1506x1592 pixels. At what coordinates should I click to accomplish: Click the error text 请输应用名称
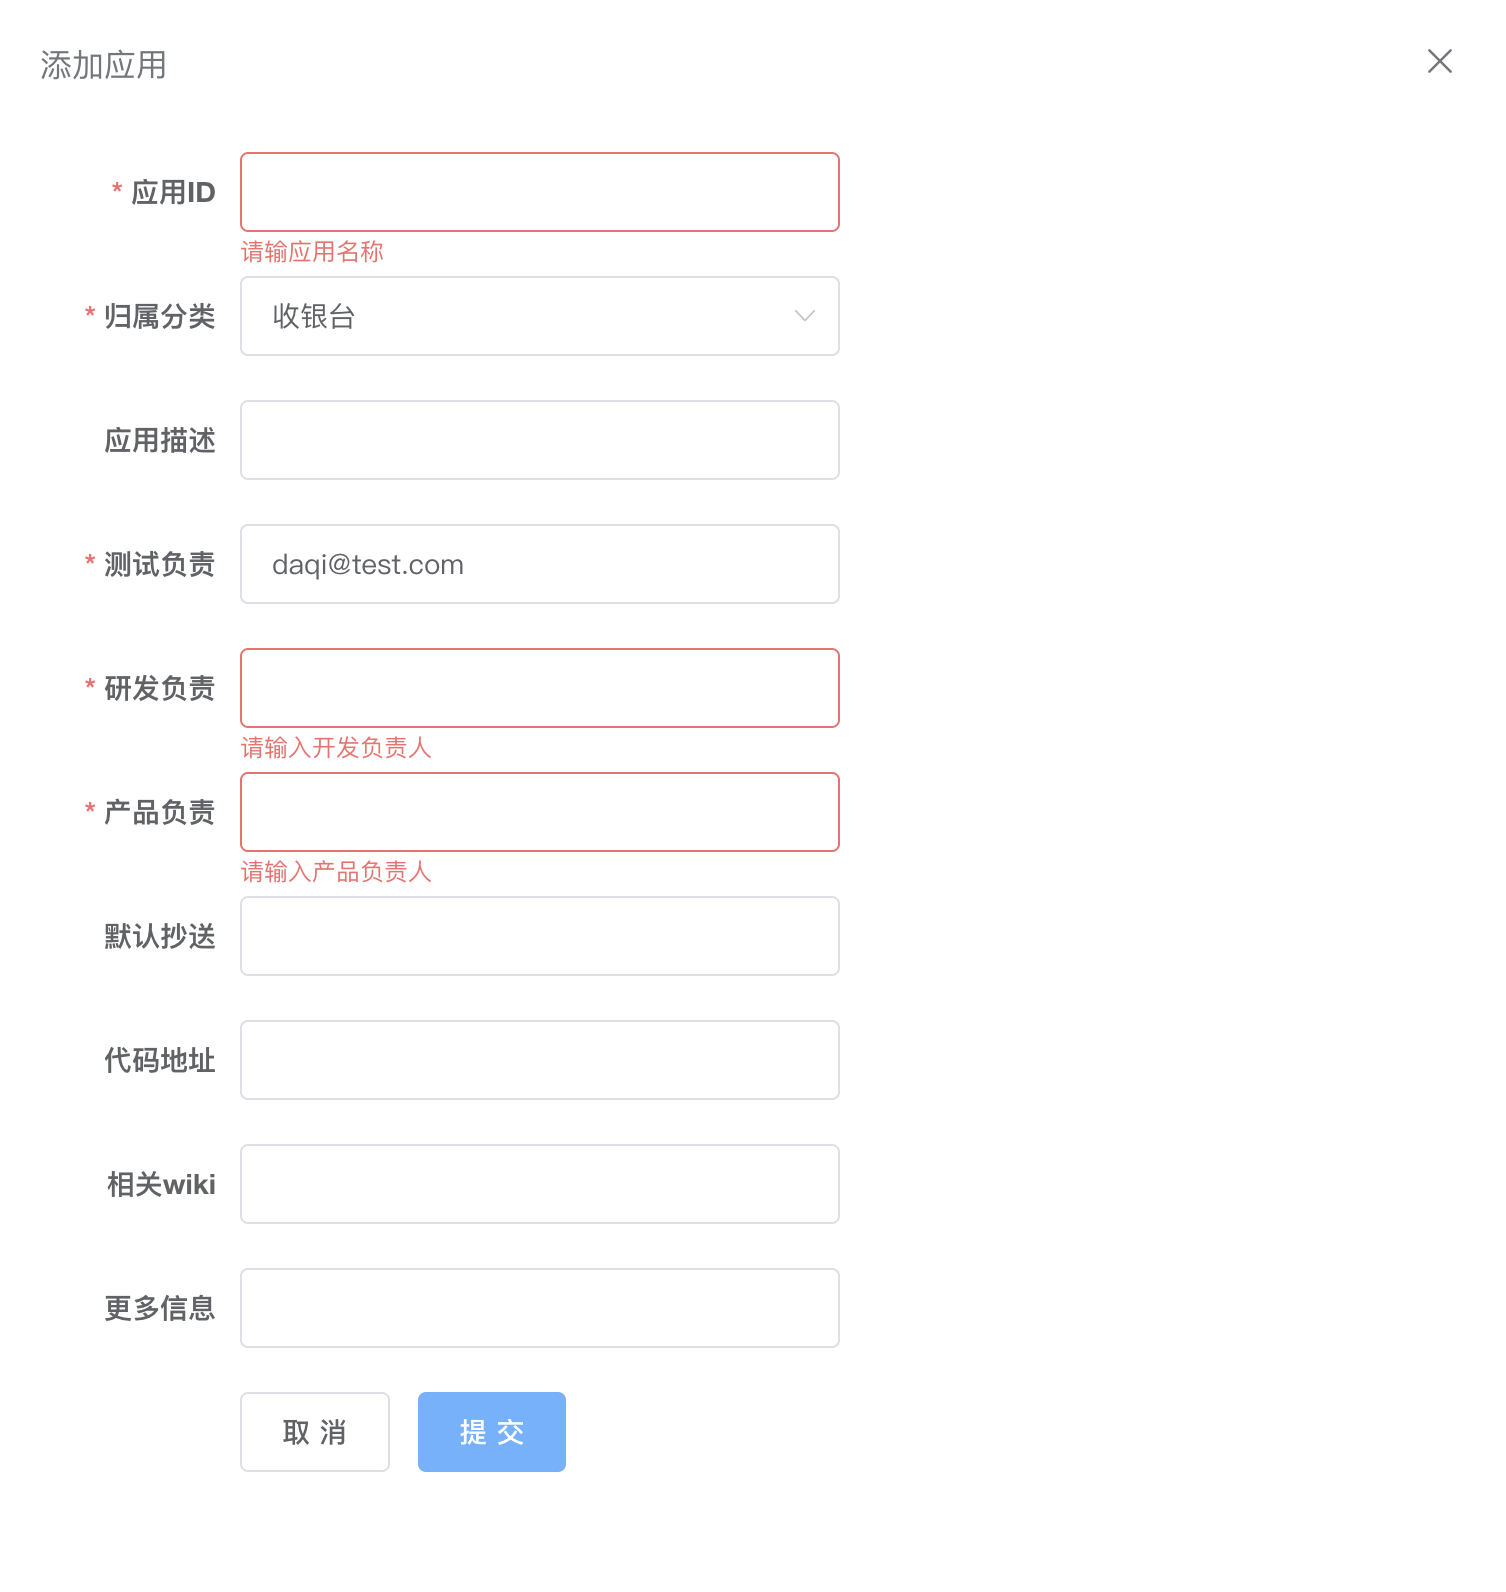[312, 252]
